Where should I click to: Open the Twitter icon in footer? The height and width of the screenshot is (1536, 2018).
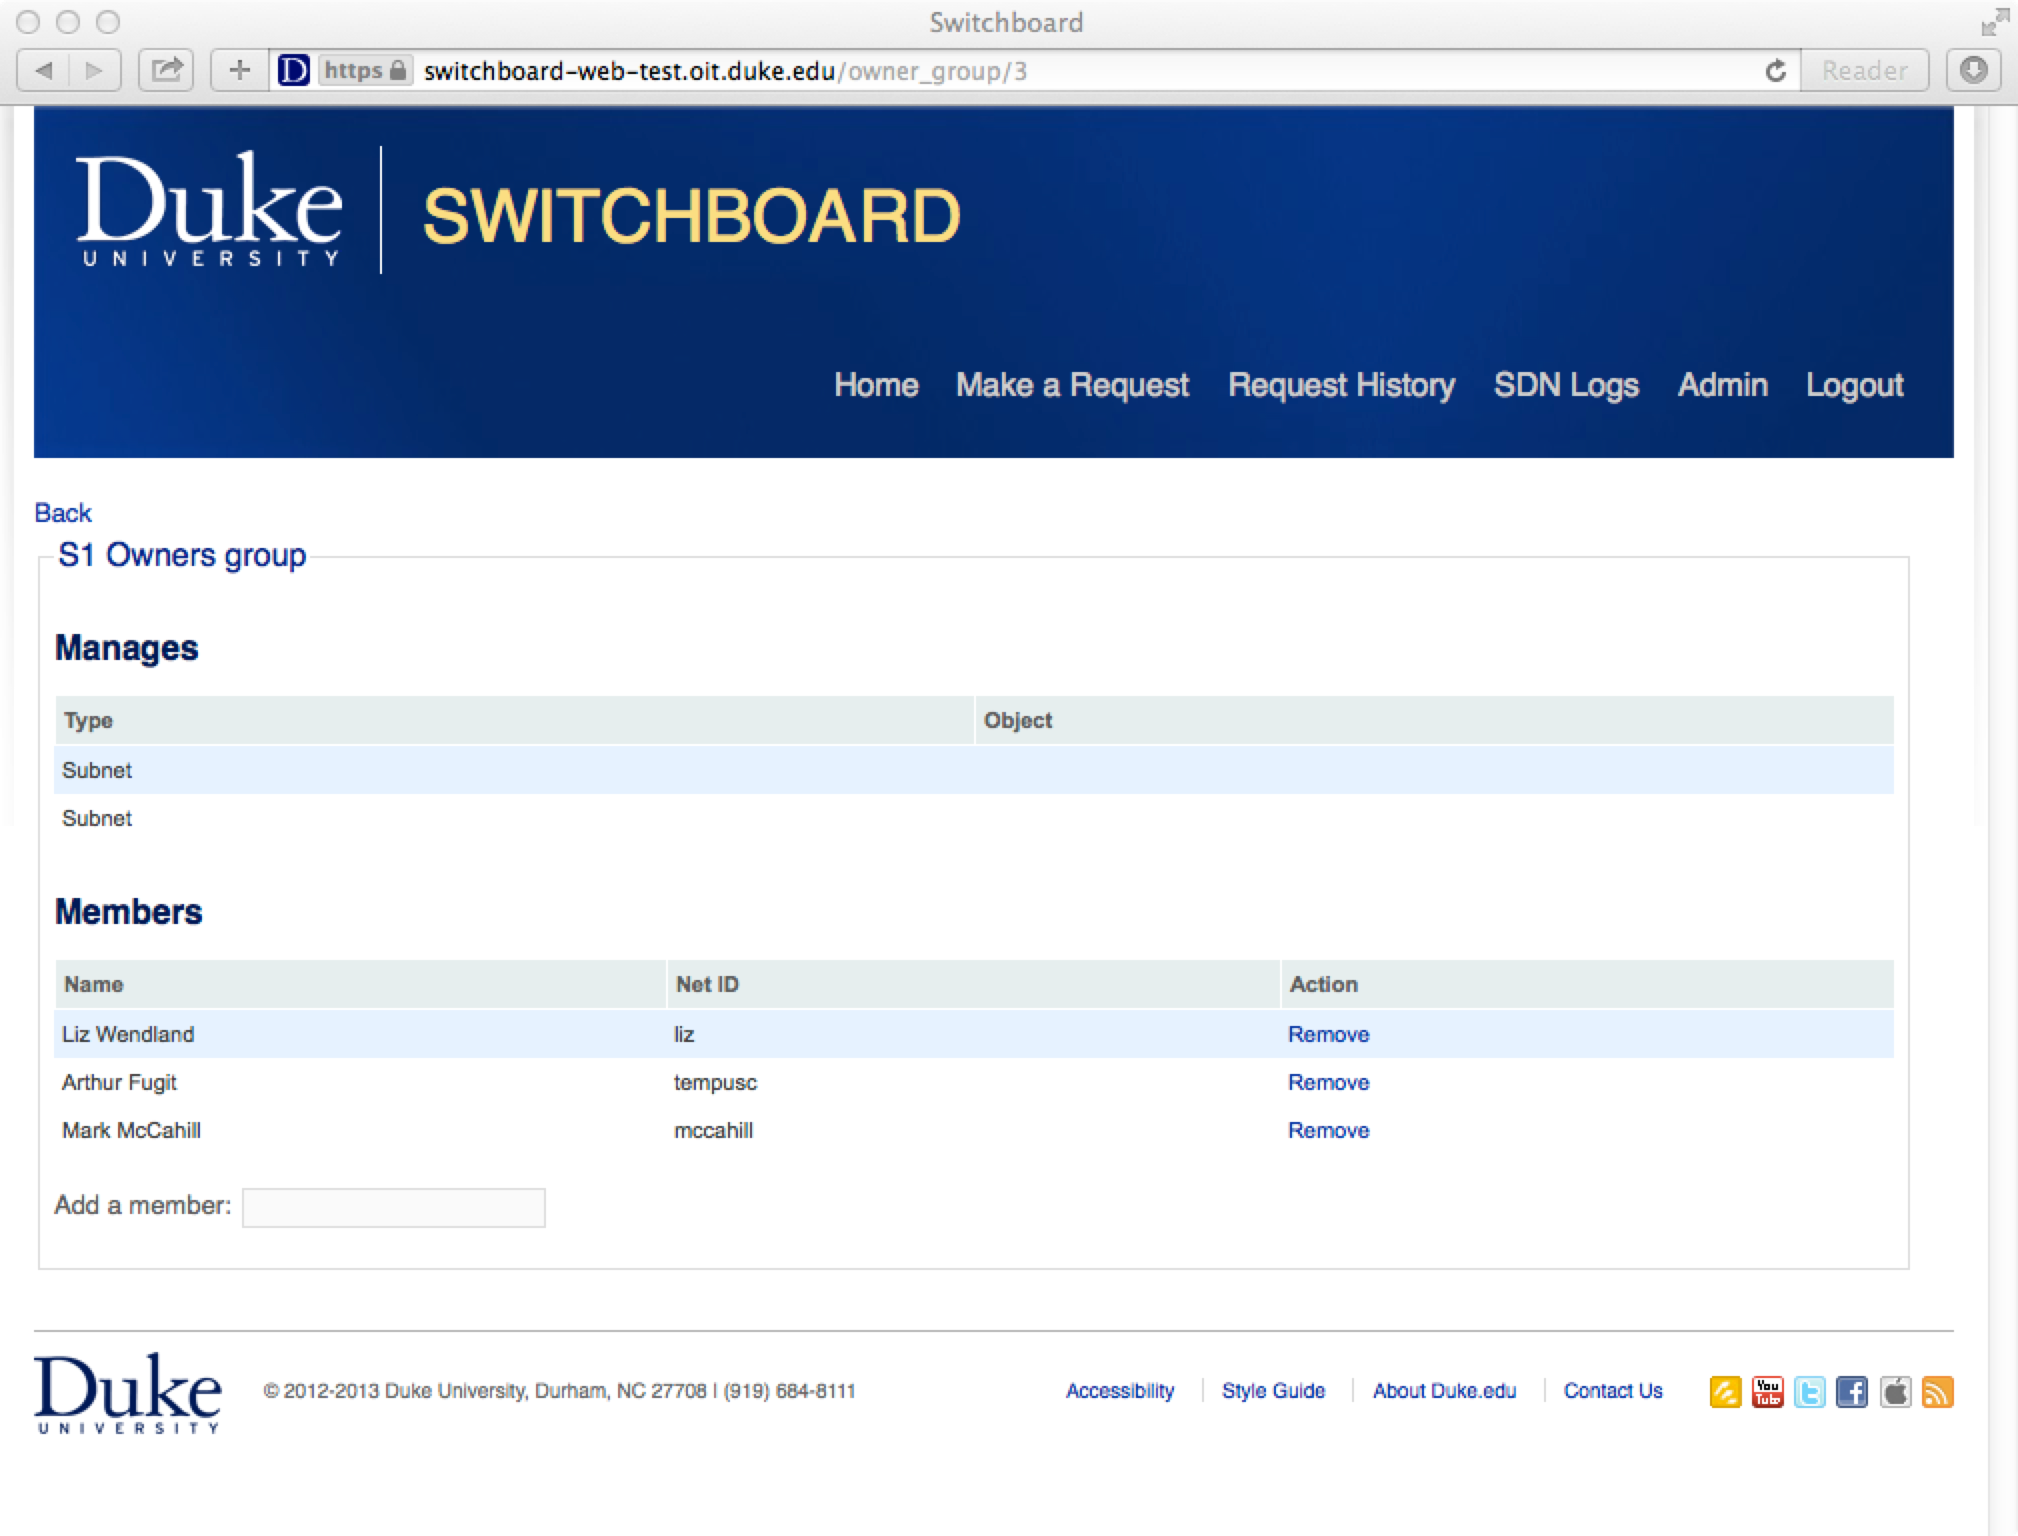1809,1392
